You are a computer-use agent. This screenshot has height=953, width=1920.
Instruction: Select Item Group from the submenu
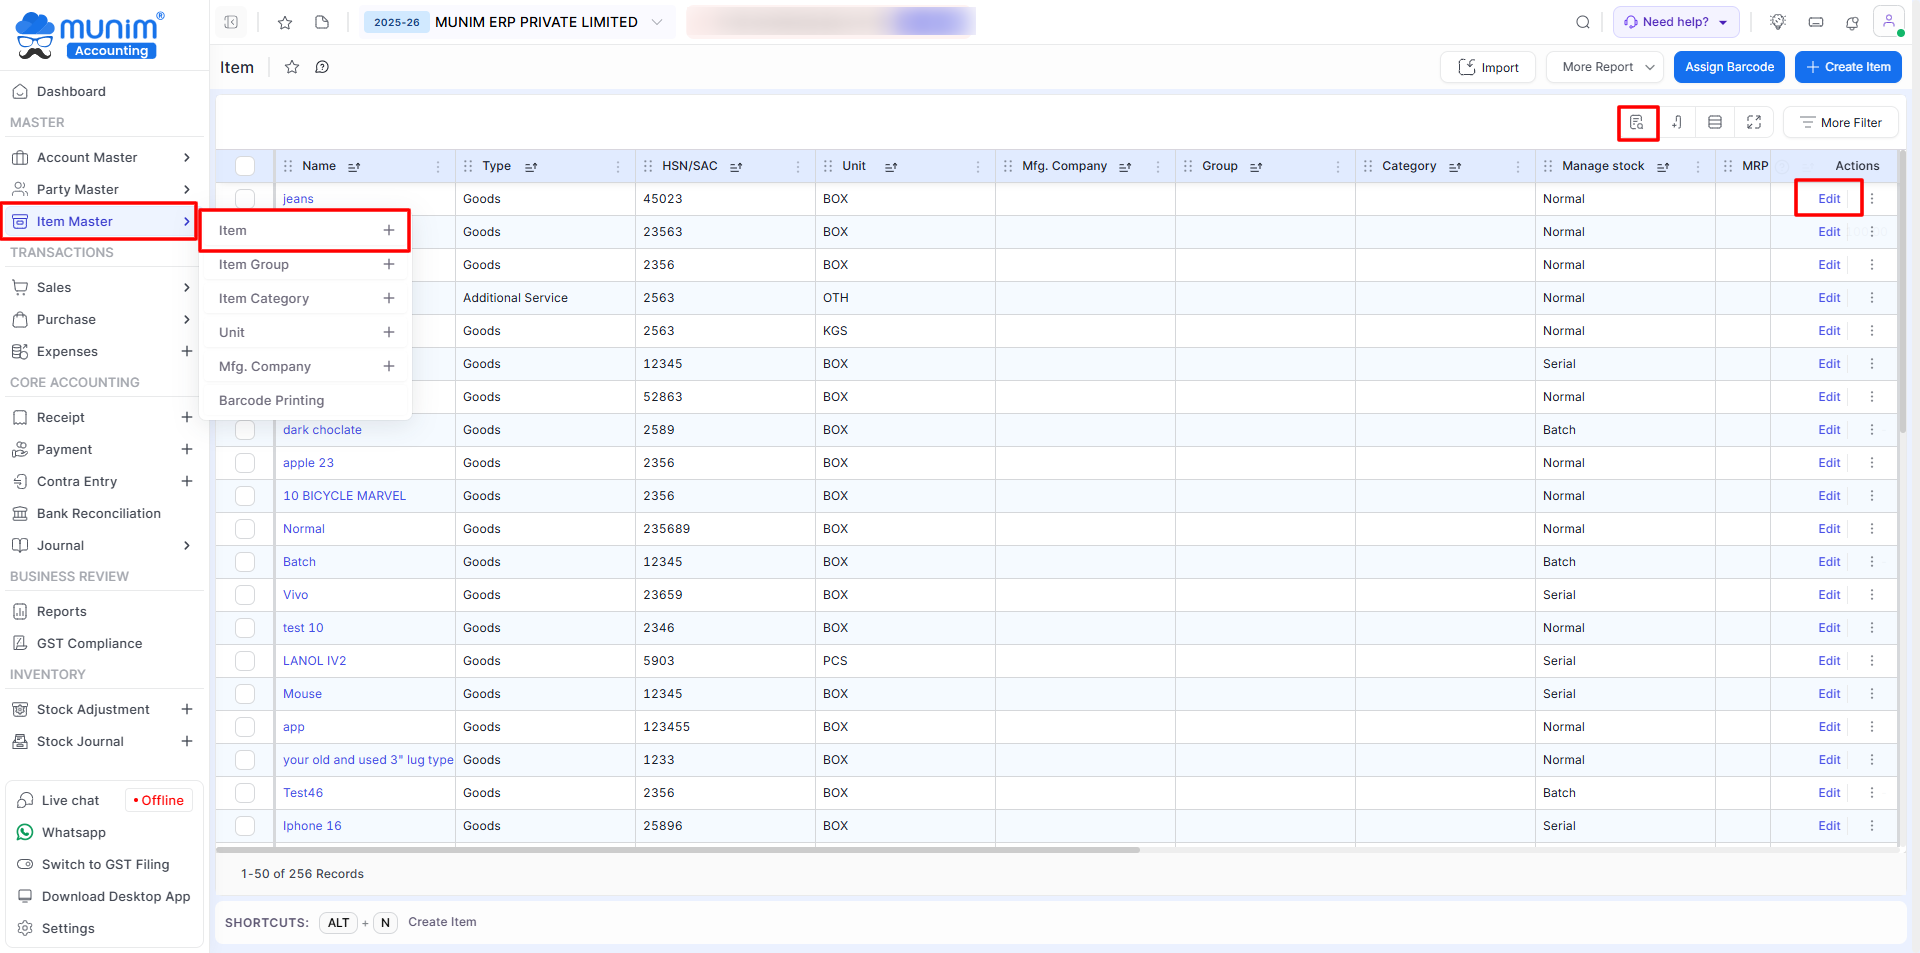[254, 265]
